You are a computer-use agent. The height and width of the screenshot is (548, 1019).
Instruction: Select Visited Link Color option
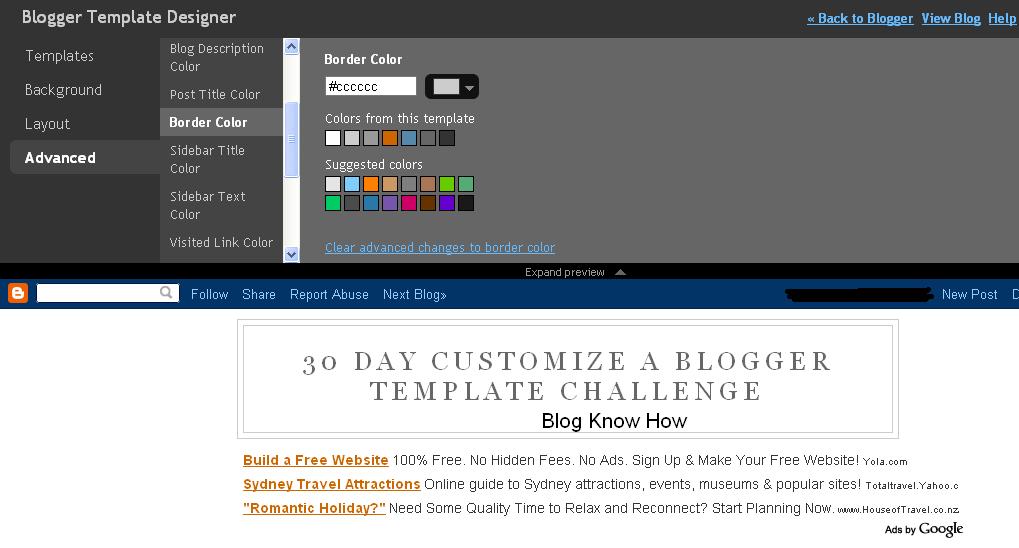(x=221, y=242)
